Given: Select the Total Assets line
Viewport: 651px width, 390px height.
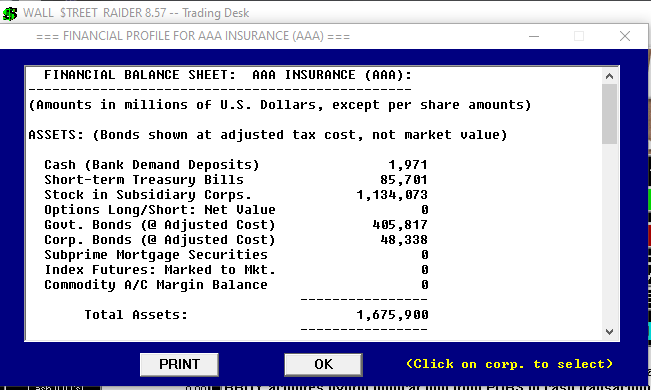Looking at the screenshot, I should 256,315.
